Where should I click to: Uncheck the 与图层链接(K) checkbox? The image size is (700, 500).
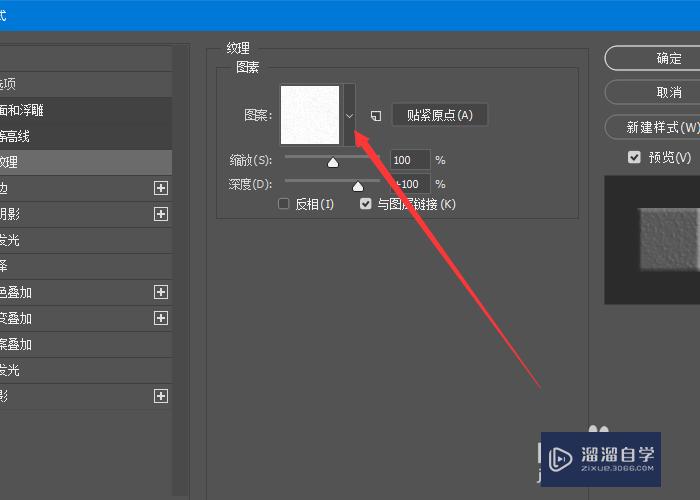click(366, 204)
